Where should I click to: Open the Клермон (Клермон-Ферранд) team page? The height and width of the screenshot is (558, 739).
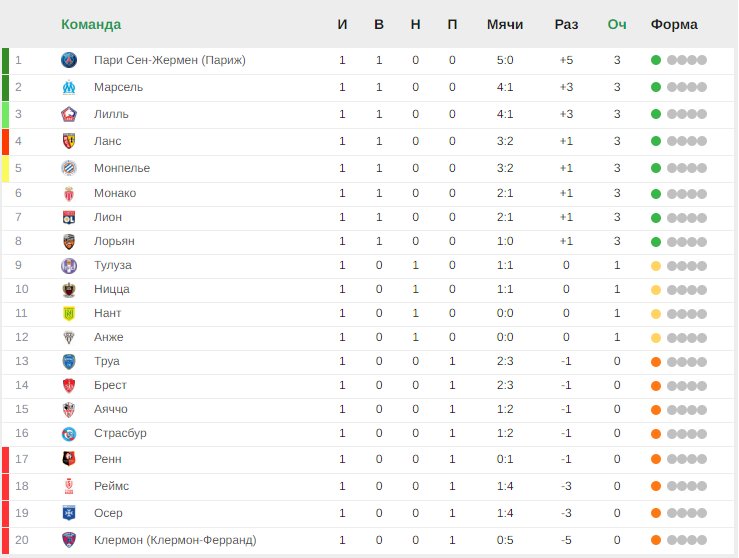pyautogui.click(x=175, y=540)
